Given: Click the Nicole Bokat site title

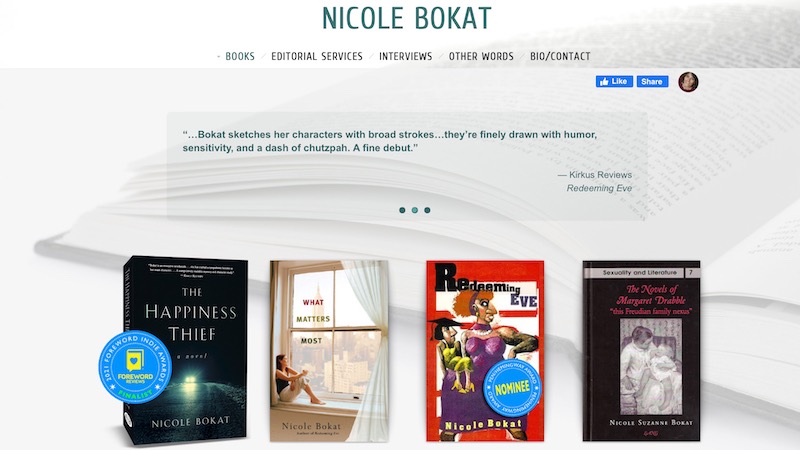Looking at the screenshot, I should coord(407,18).
